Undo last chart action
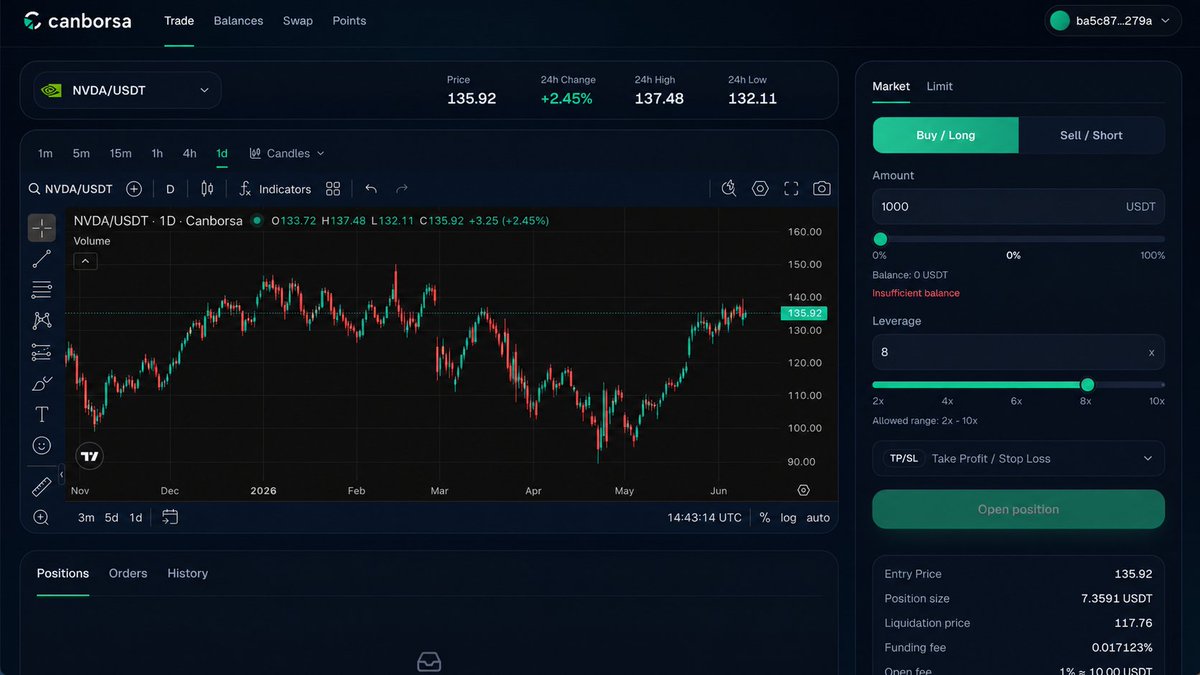This screenshot has width=1200, height=675. [x=371, y=189]
